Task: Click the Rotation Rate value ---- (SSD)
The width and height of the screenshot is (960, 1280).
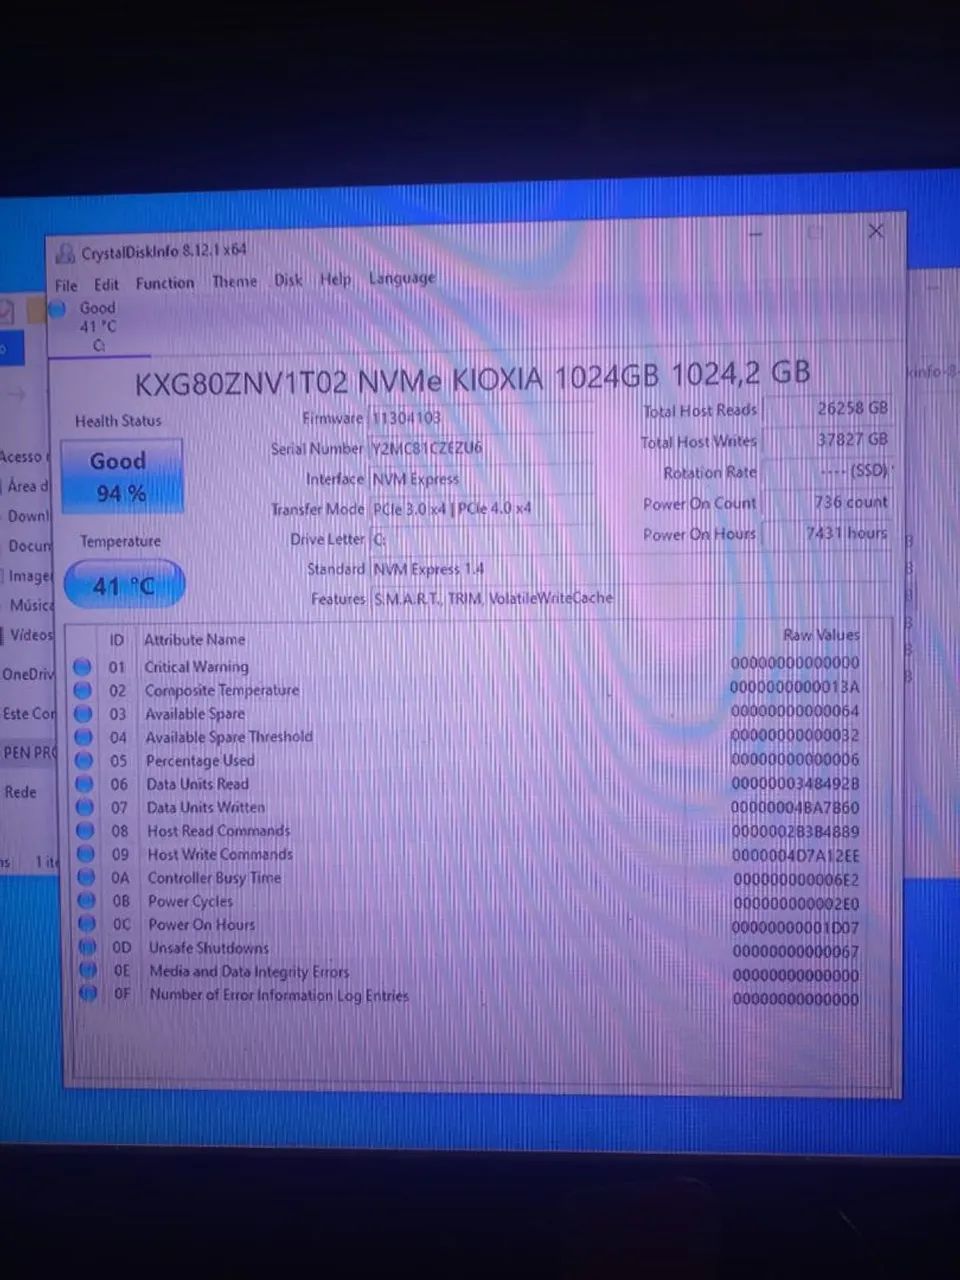Action: [826, 471]
